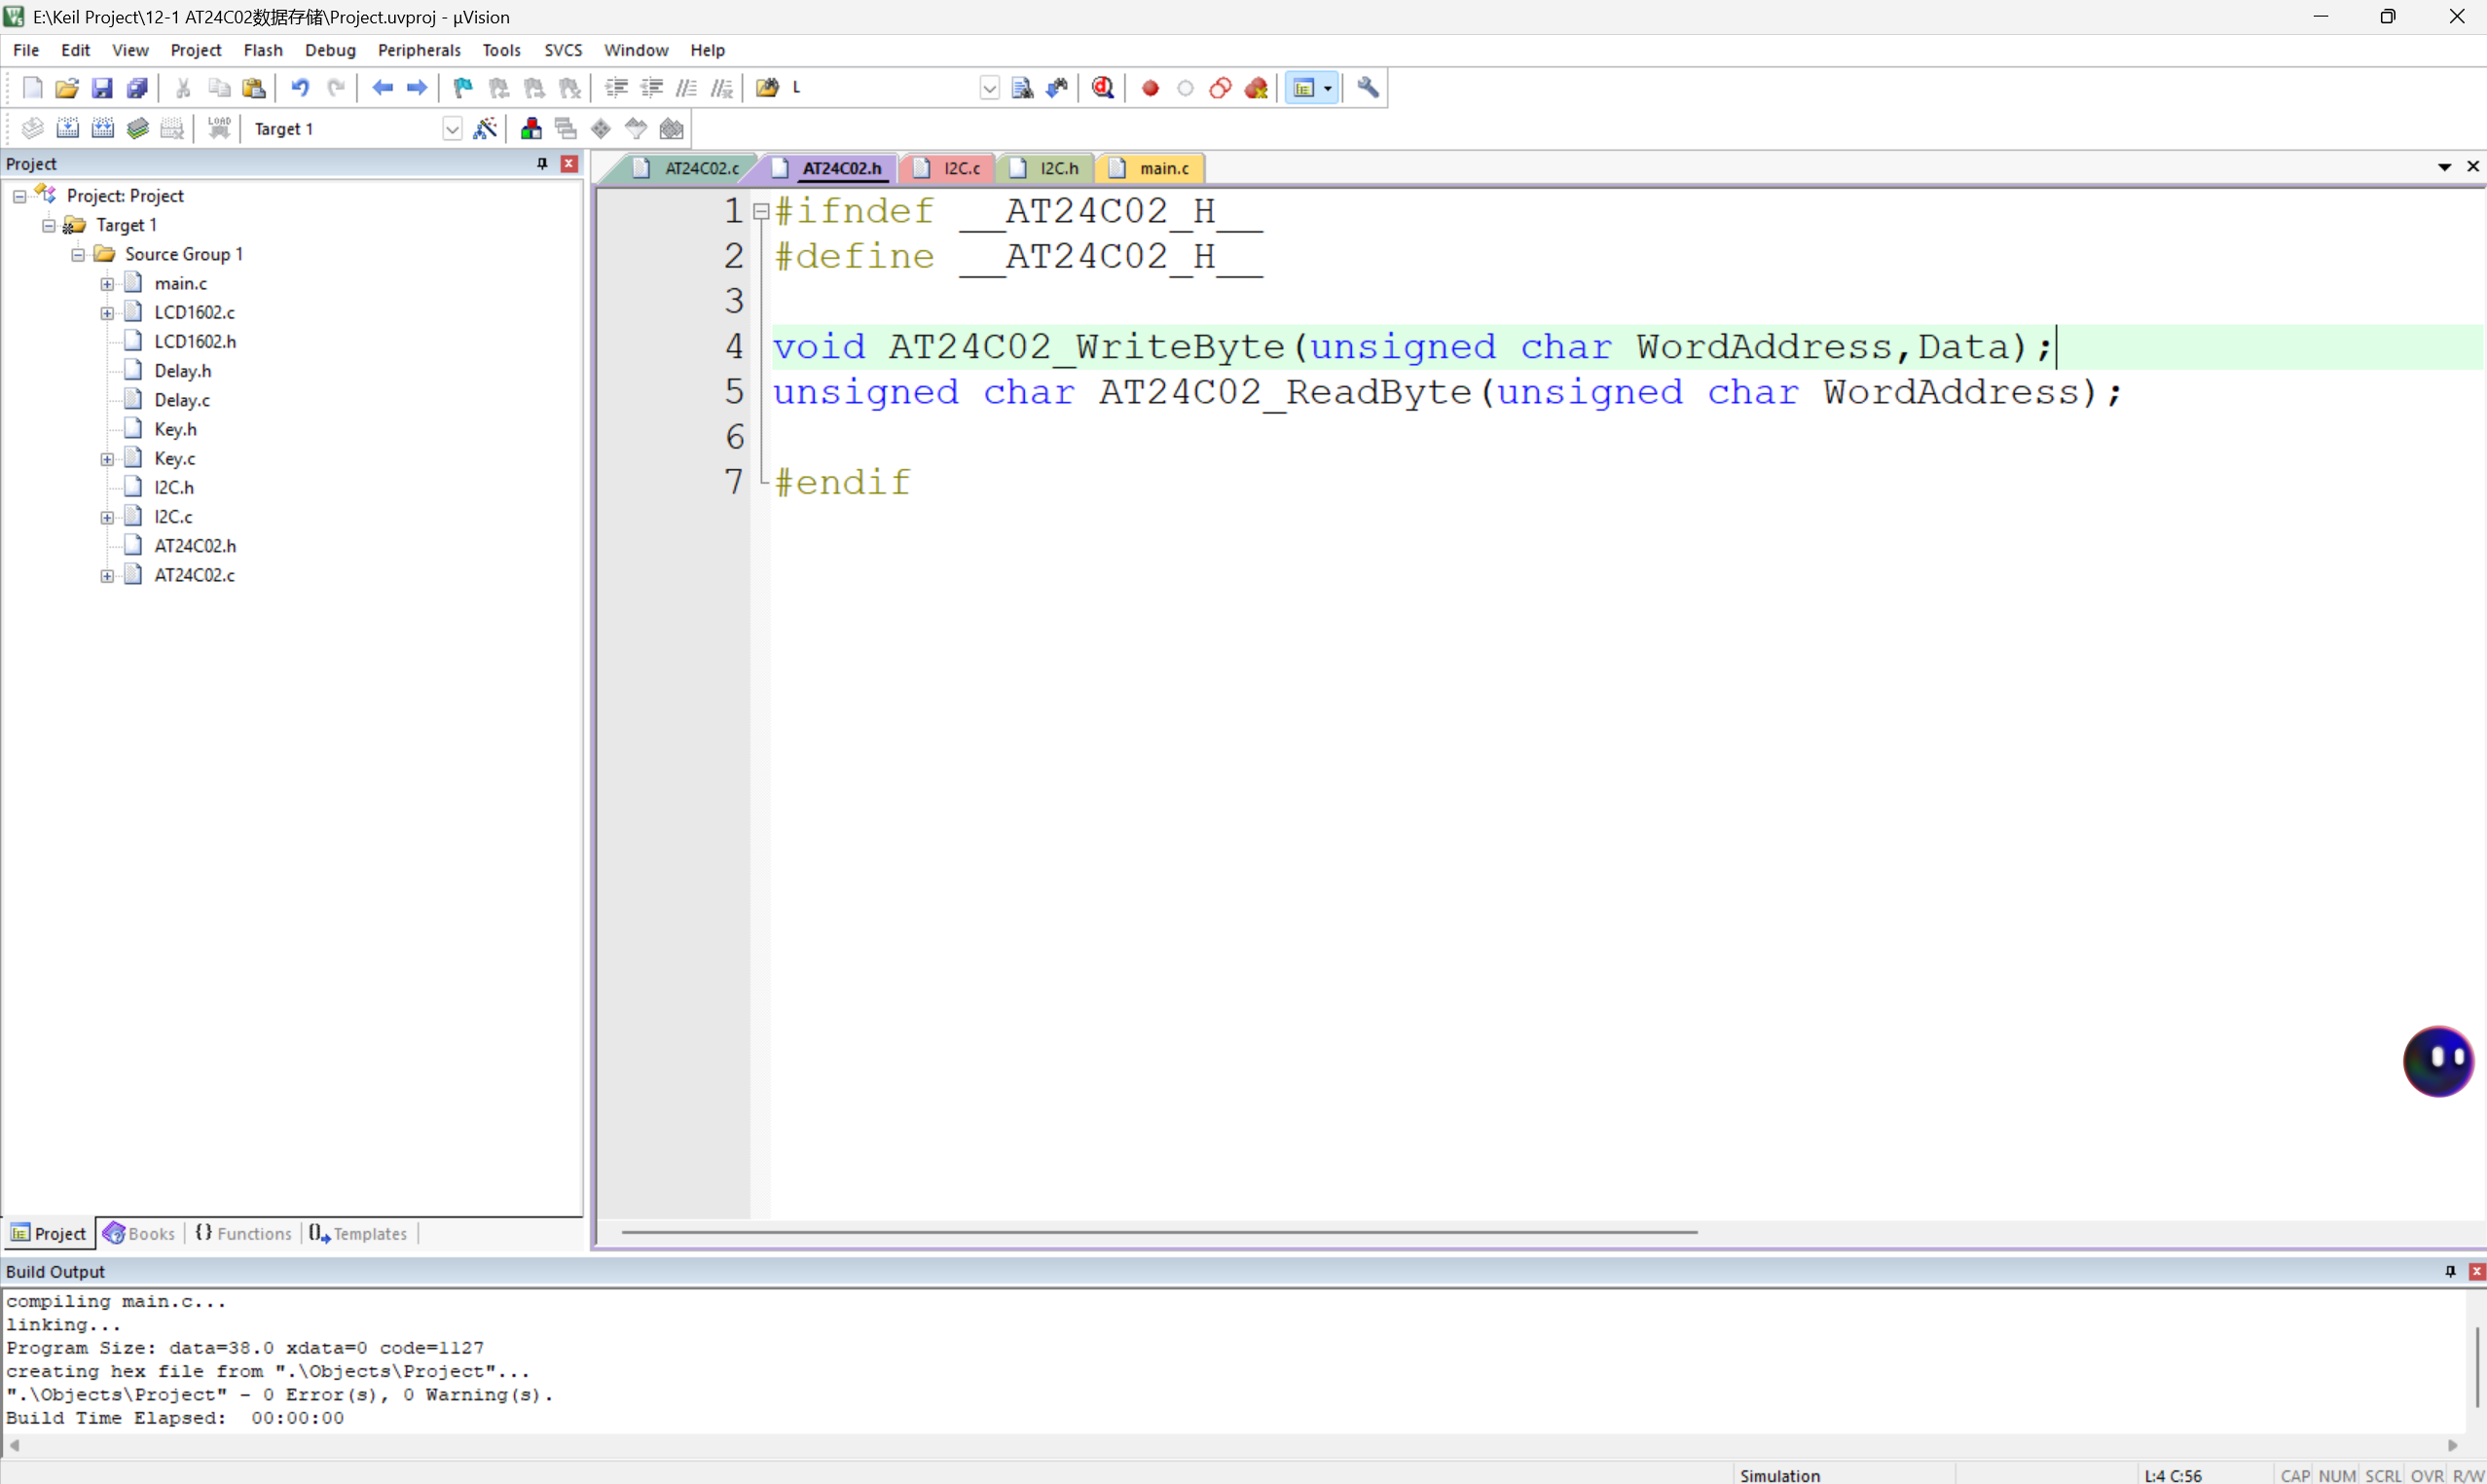Collapse the Source Group 1 folder

[78, 255]
